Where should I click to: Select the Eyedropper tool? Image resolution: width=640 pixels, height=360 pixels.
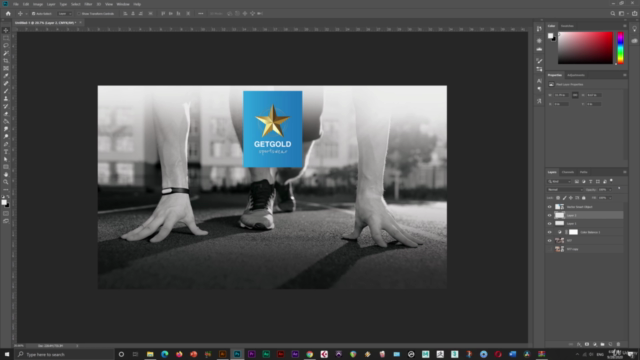point(6,76)
